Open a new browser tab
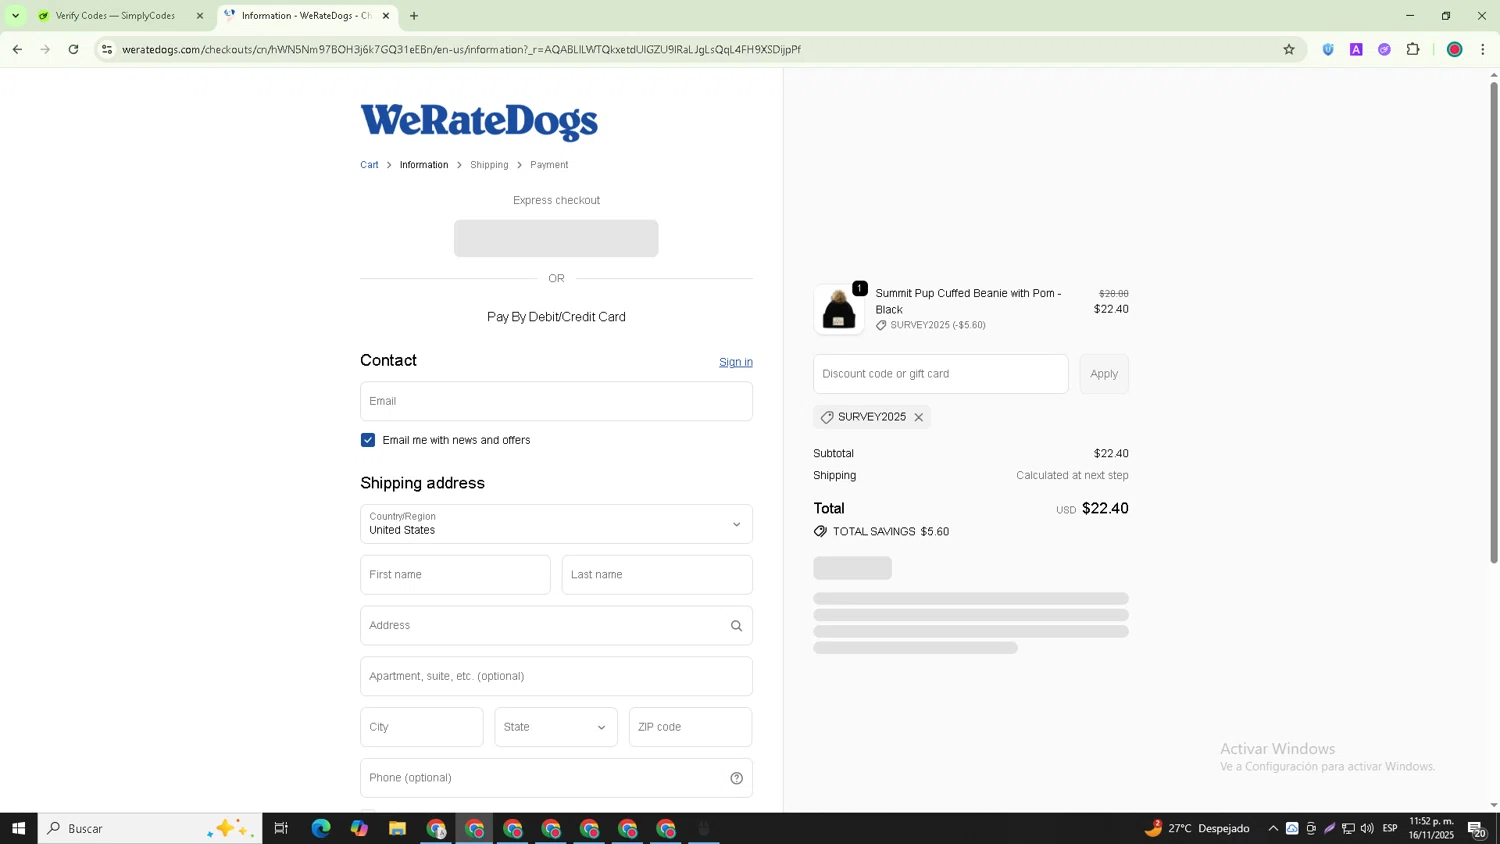The height and width of the screenshot is (844, 1500). click(x=414, y=16)
